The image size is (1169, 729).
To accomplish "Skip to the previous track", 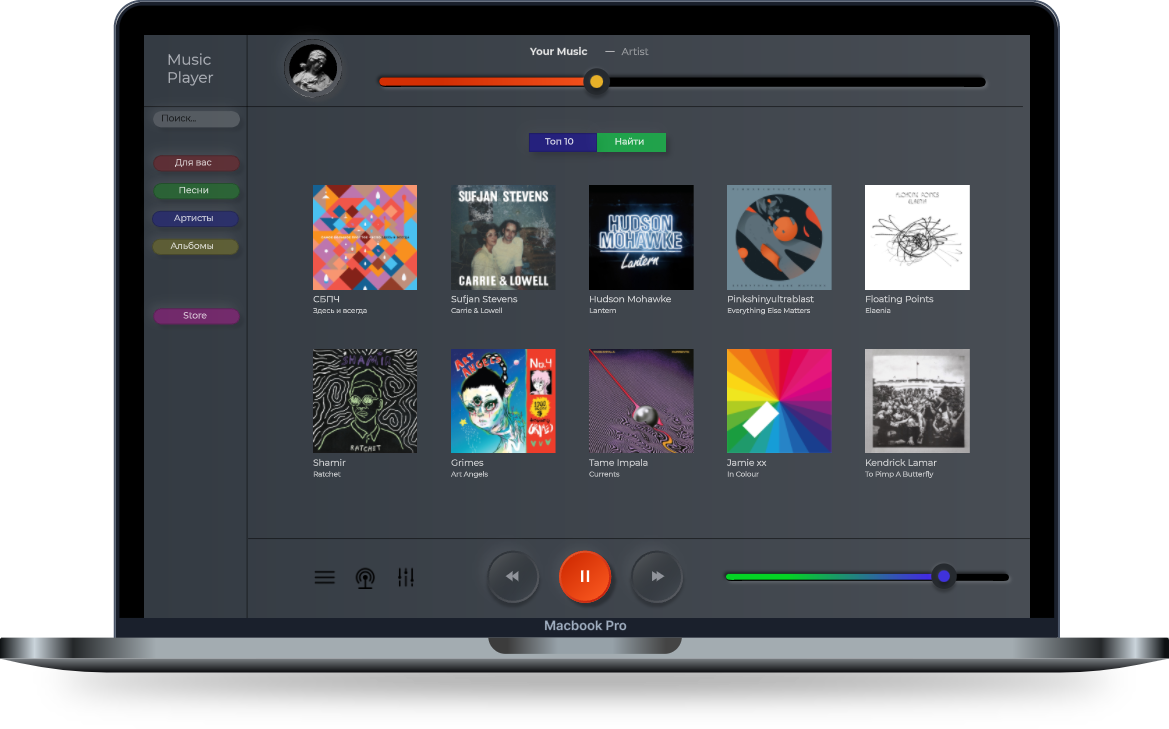I will tap(513, 576).
